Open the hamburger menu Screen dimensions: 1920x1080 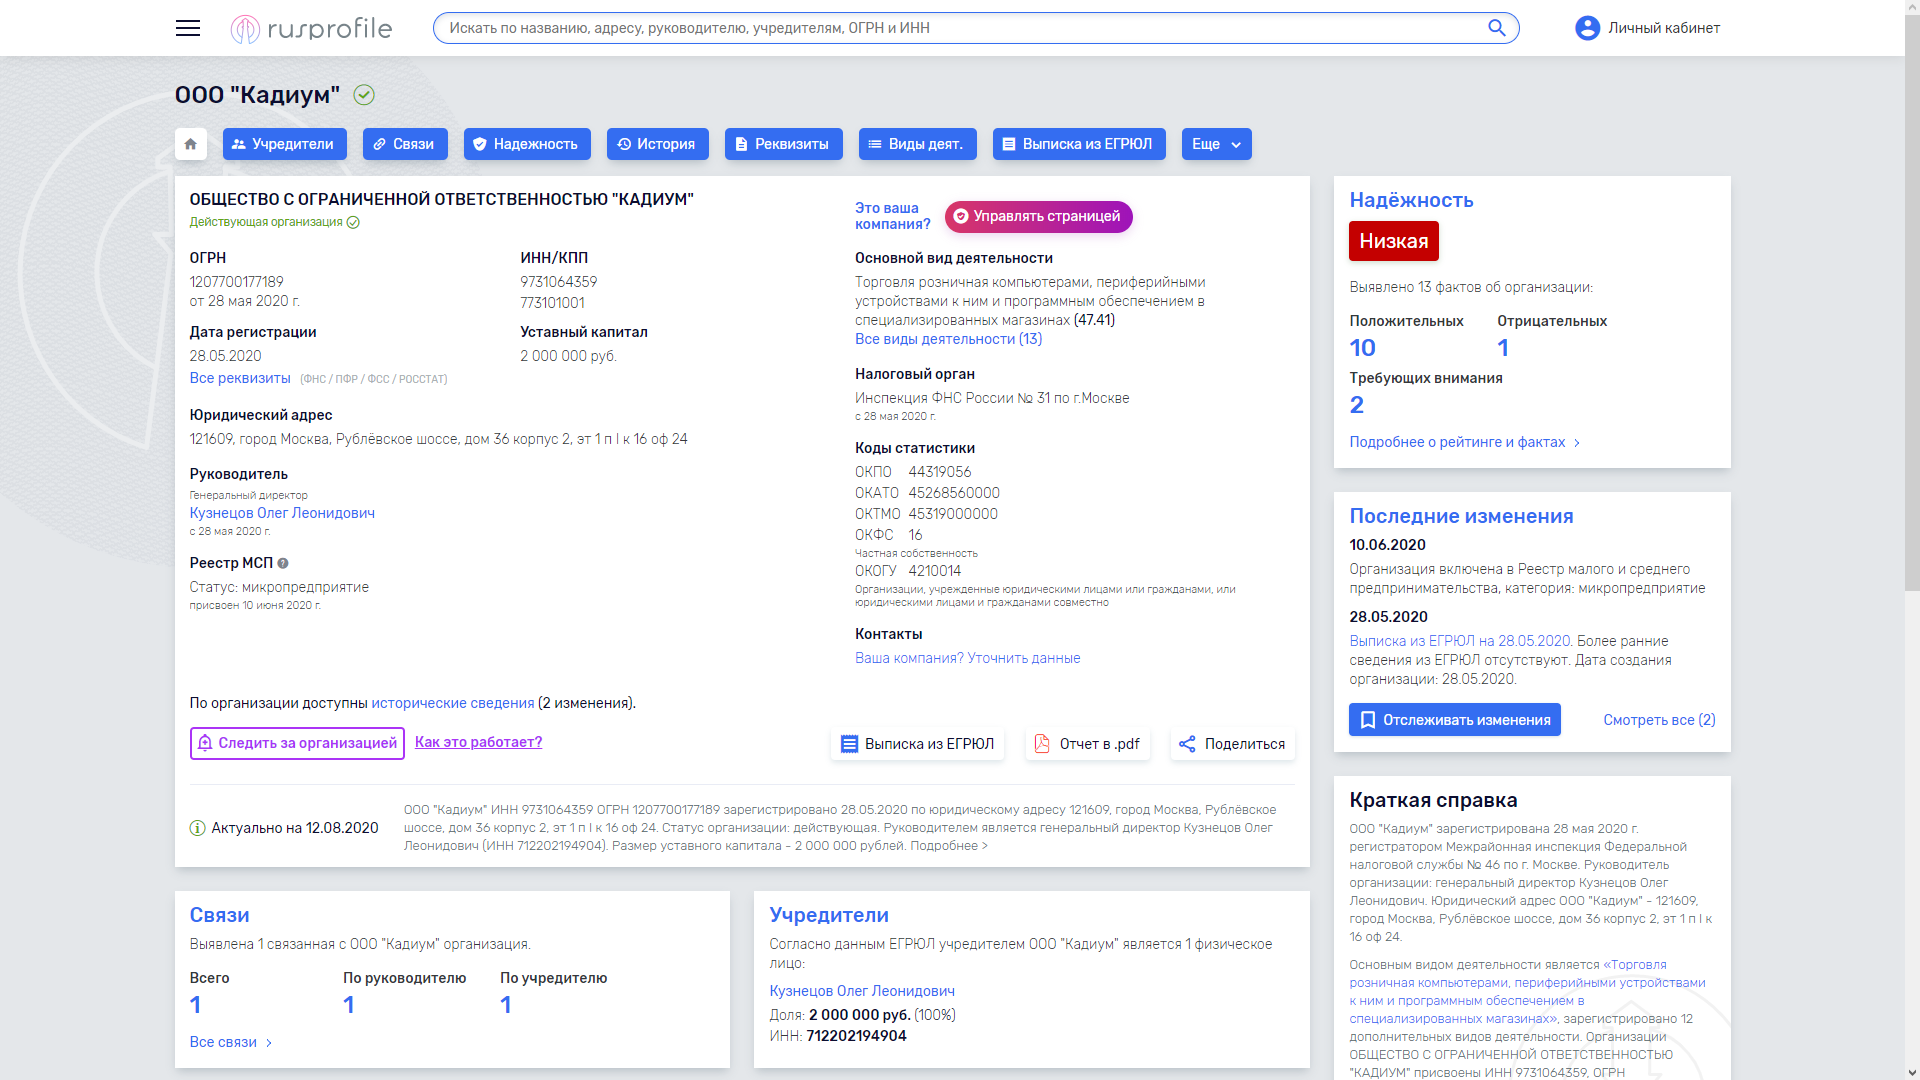coord(188,28)
